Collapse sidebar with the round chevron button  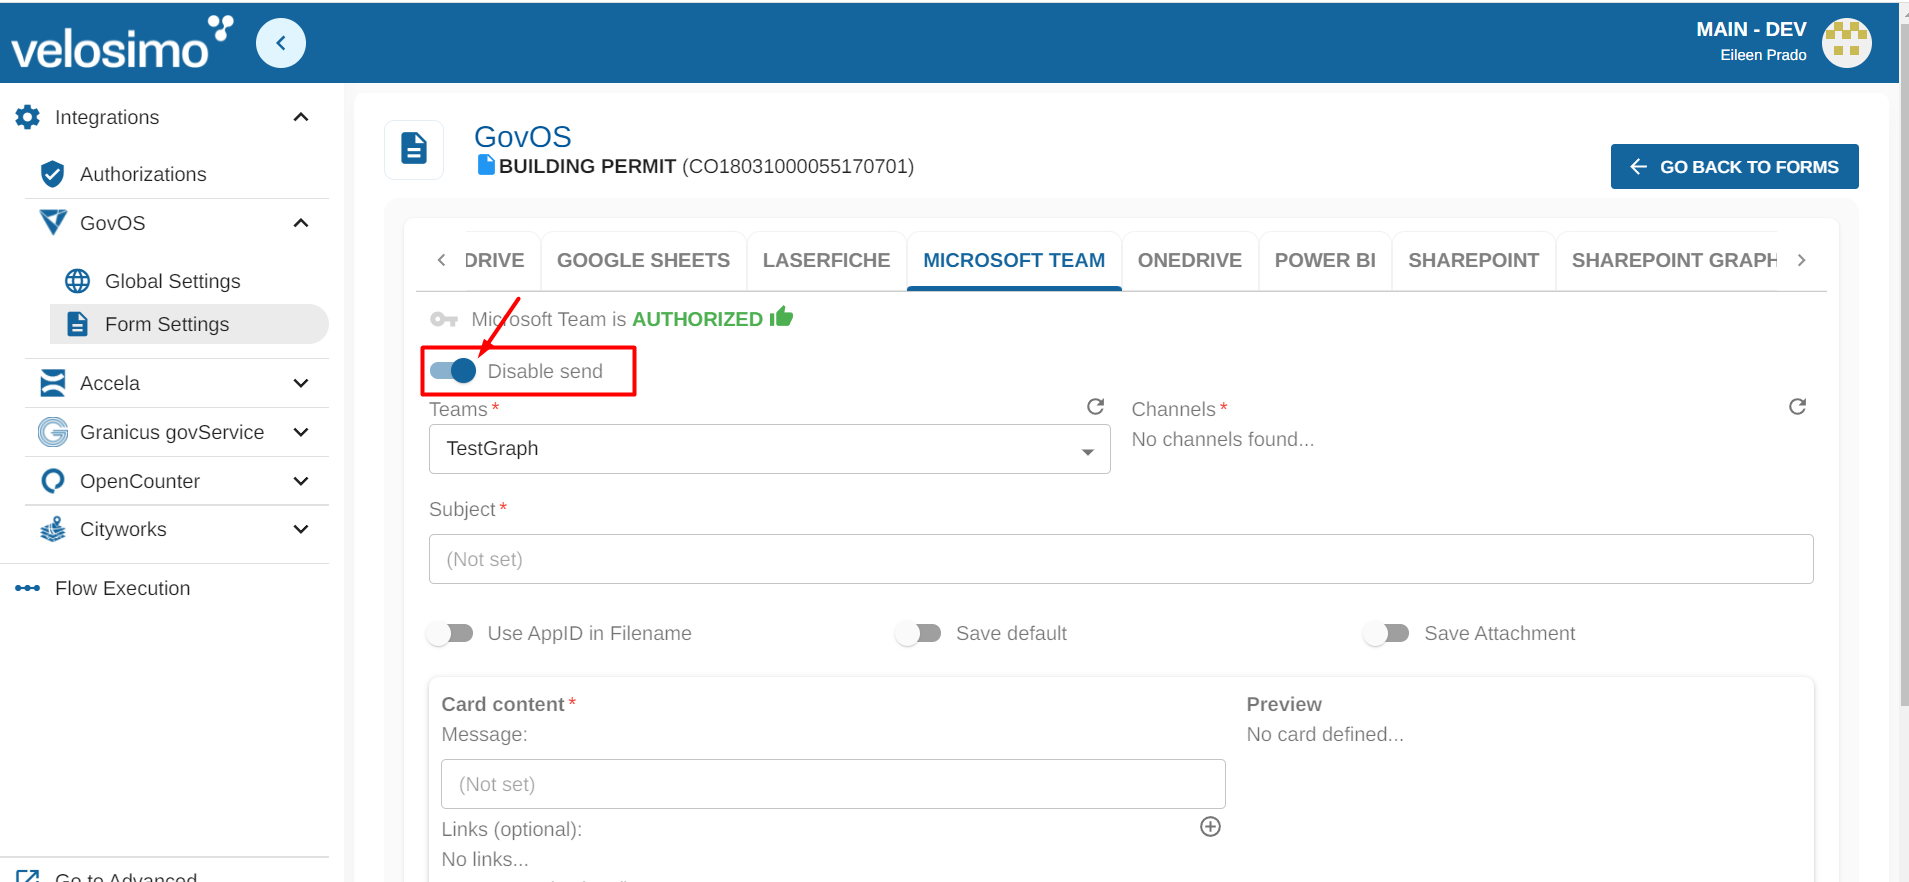click(281, 43)
